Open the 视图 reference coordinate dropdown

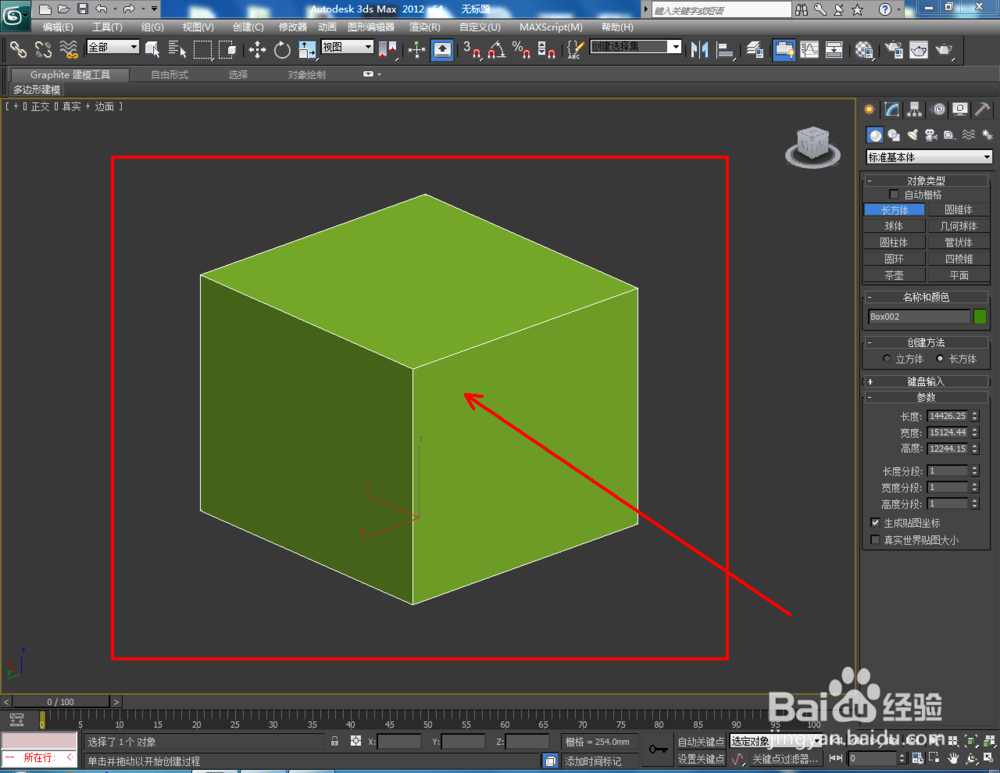pos(347,47)
